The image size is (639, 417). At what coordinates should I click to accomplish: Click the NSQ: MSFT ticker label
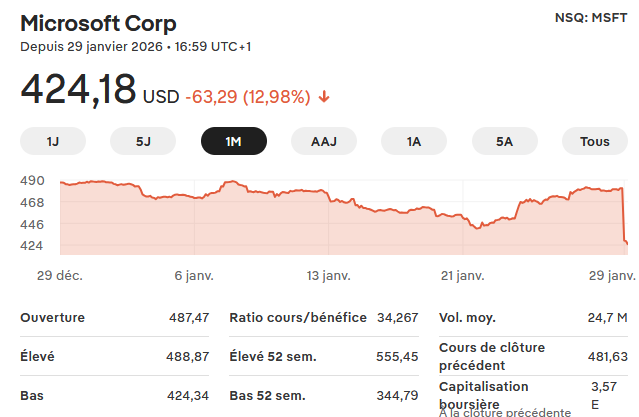point(589,18)
